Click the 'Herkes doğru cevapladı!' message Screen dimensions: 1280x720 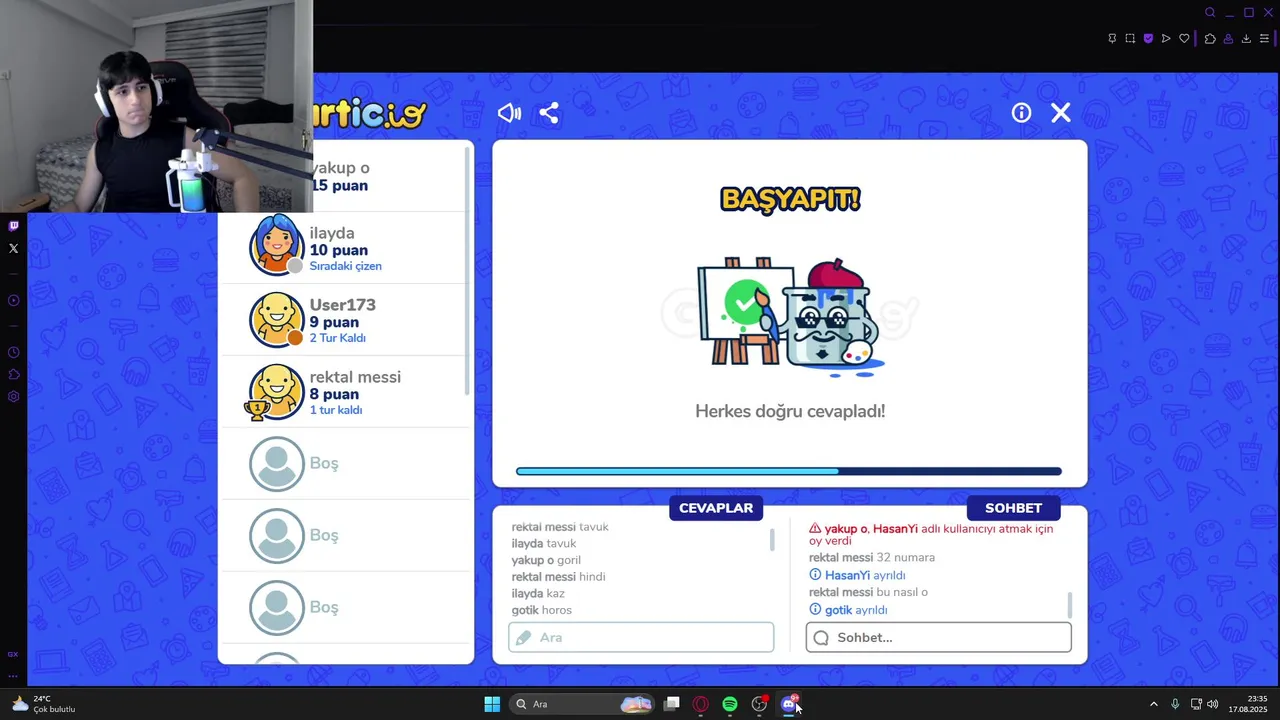[x=790, y=411]
